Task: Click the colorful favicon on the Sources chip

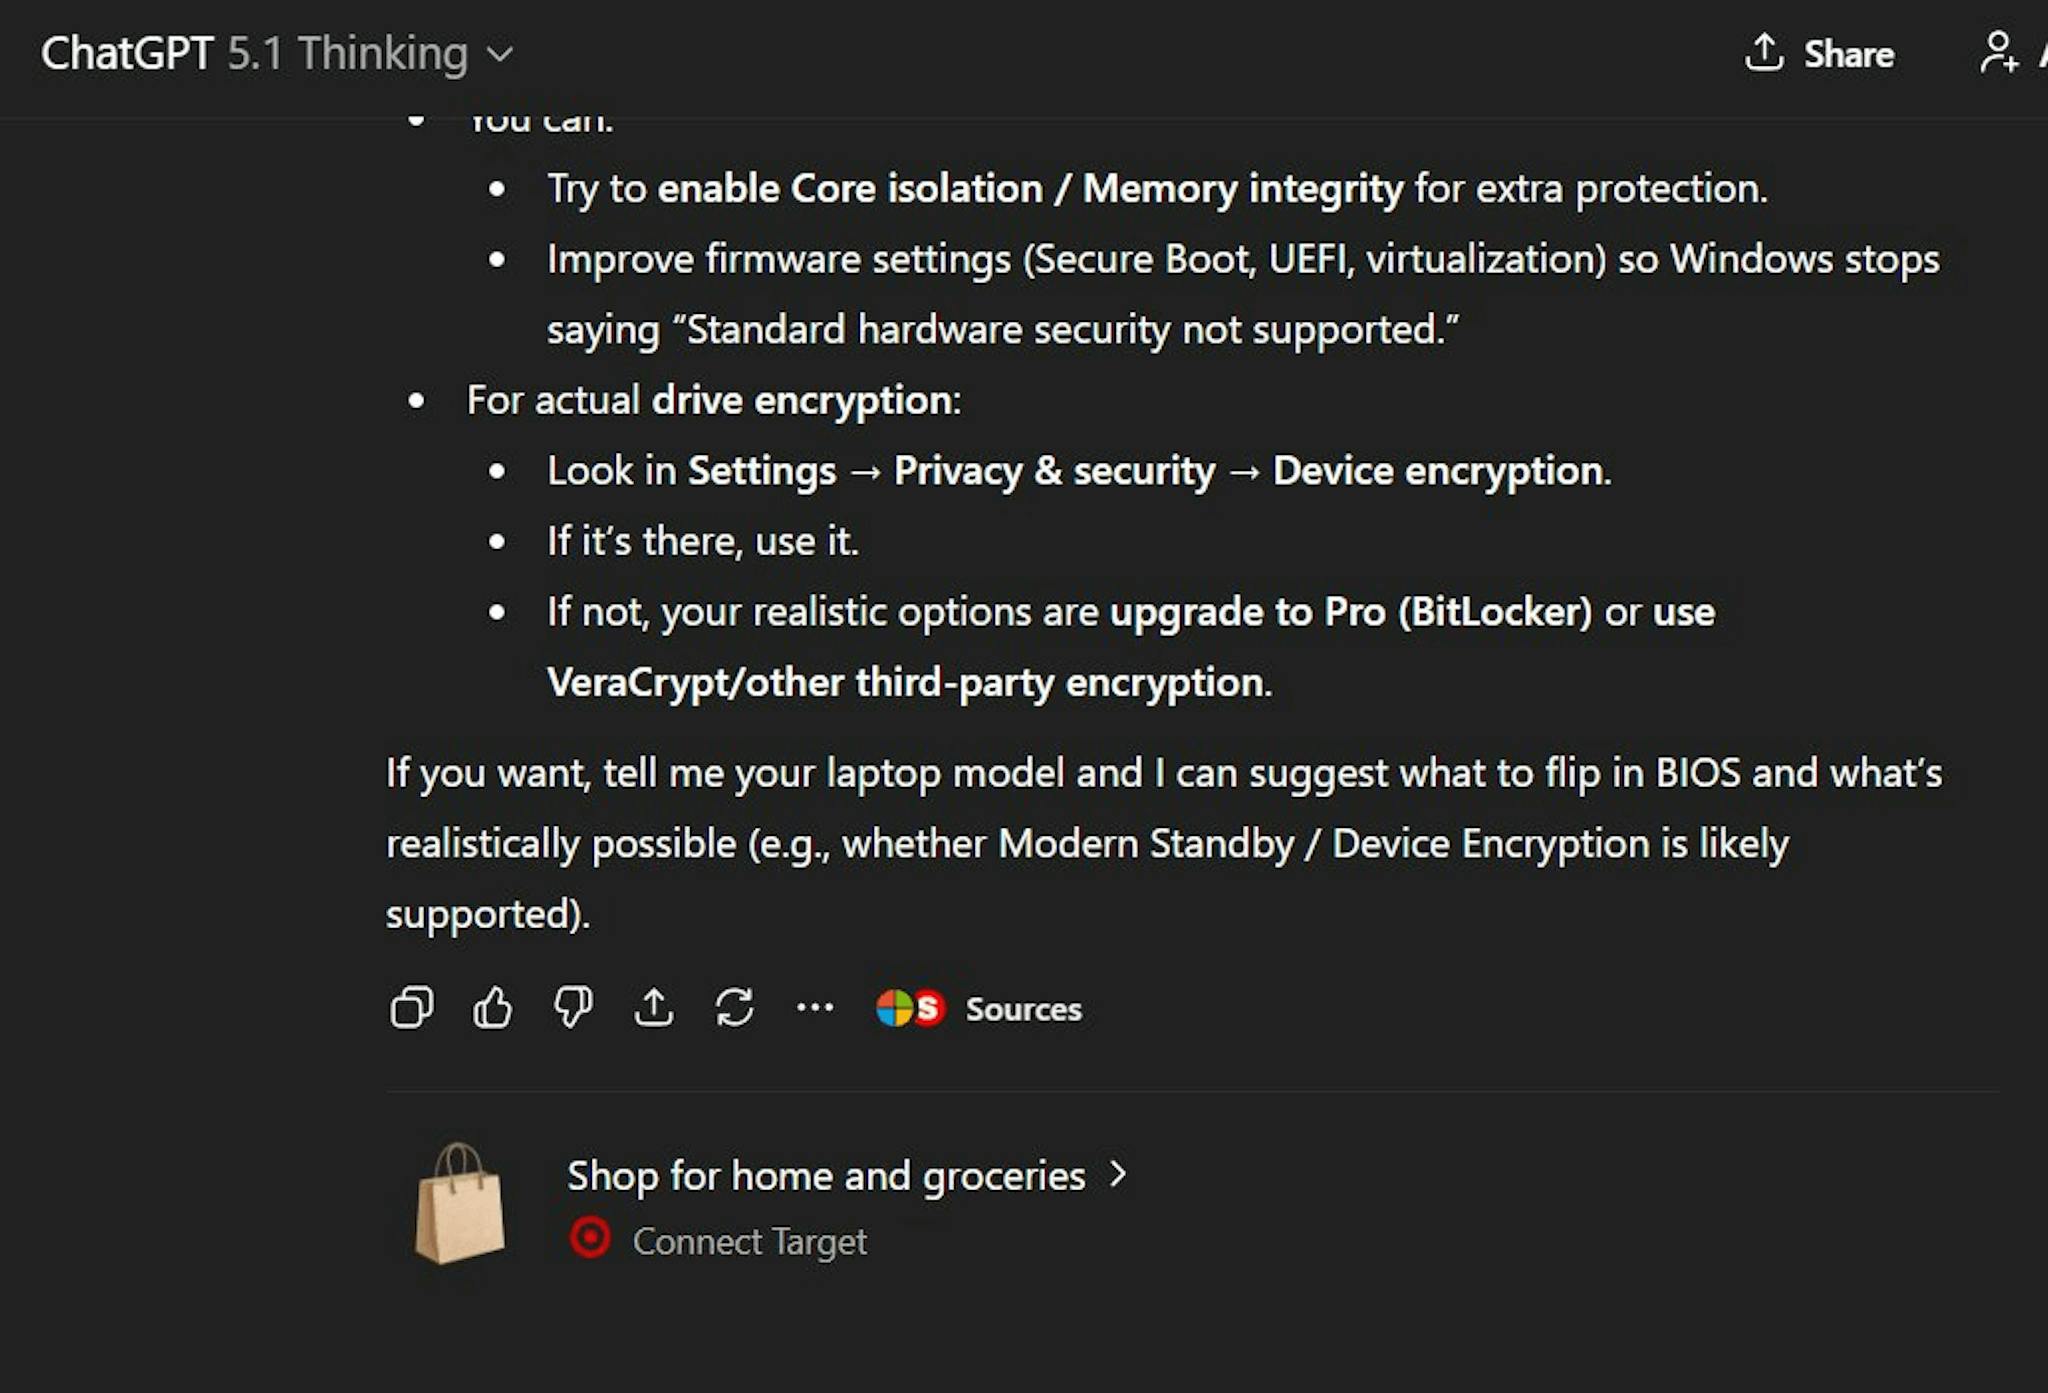Action: [896, 1007]
